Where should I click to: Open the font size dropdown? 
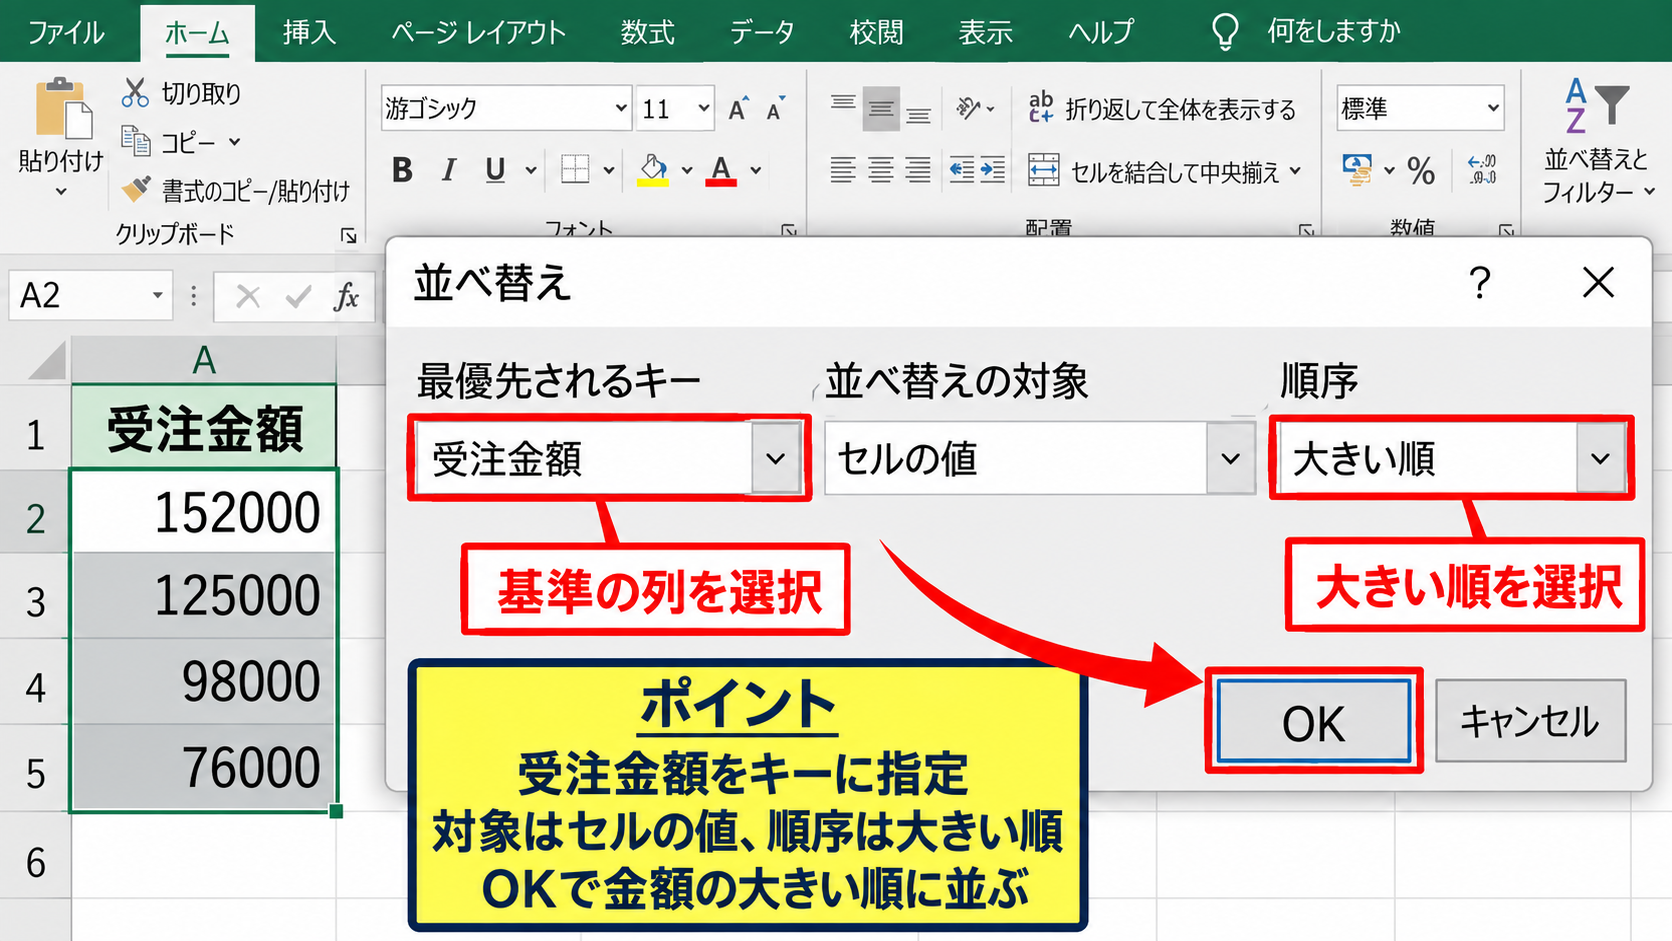coord(704,108)
